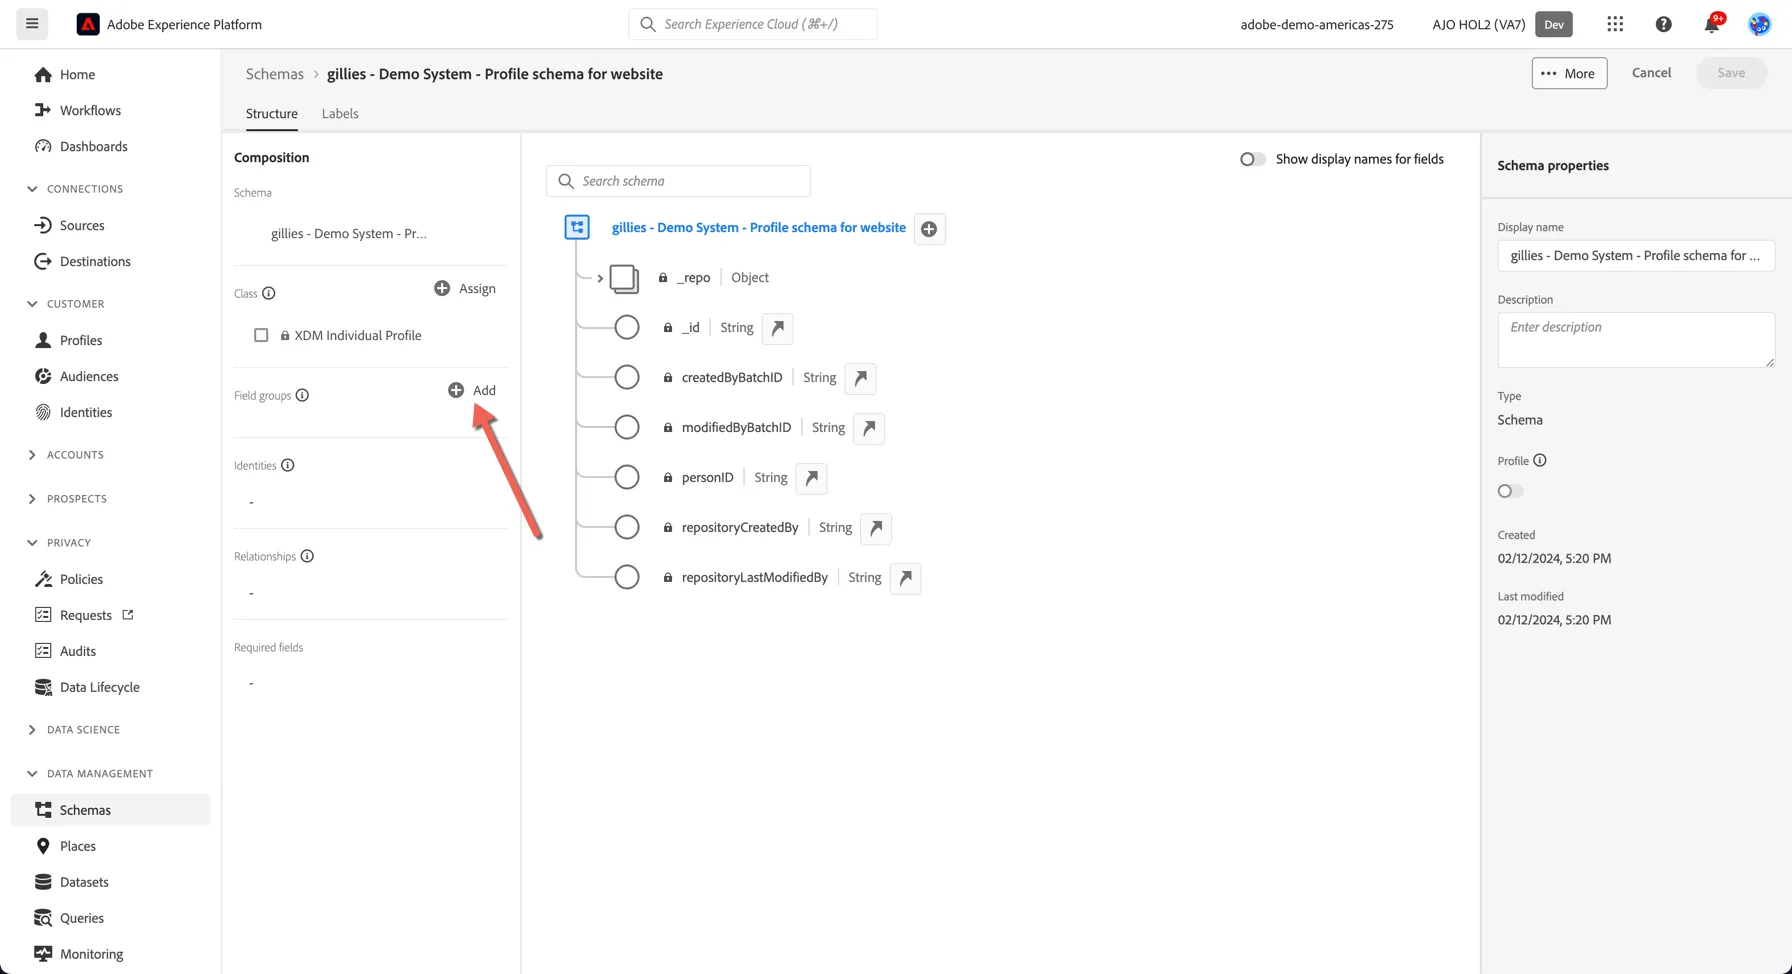This screenshot has height=974, width=1792.
Task: Open the notifications bell
Action: tap(1712, 24)
